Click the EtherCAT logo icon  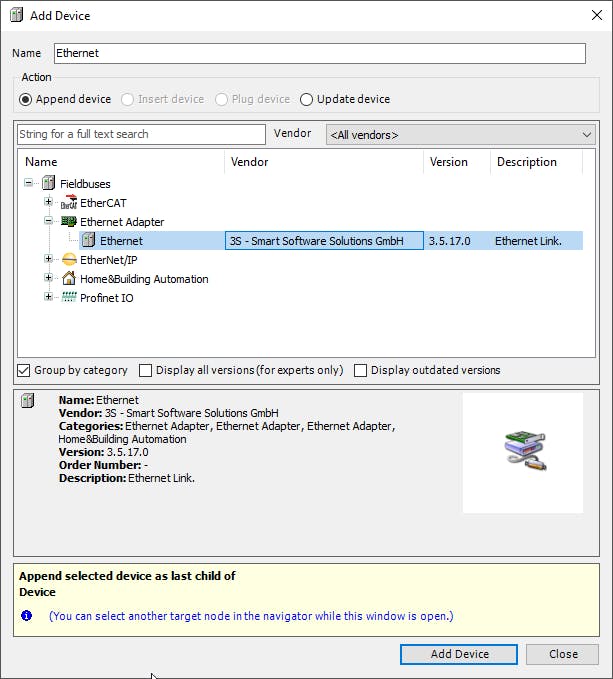pyautogui.click(x=69, y=202)
